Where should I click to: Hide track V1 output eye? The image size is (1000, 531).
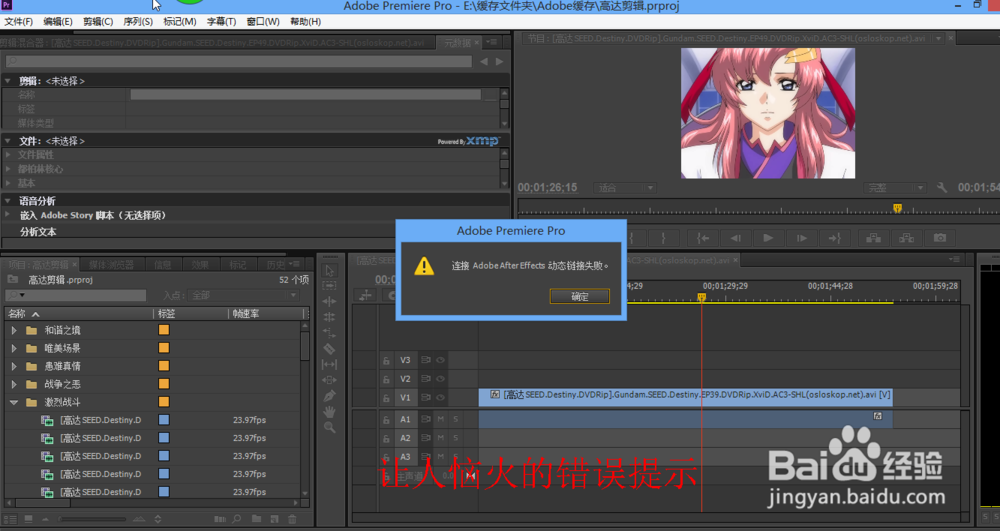[440, 397]
